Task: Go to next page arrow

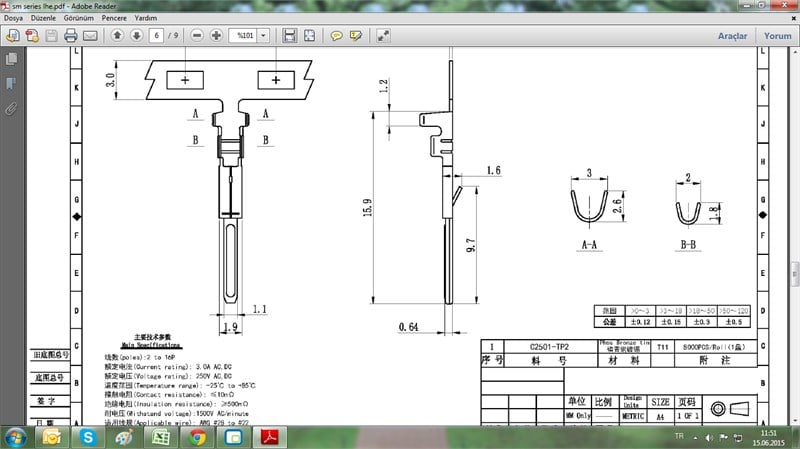Action: tap(137, 35)
